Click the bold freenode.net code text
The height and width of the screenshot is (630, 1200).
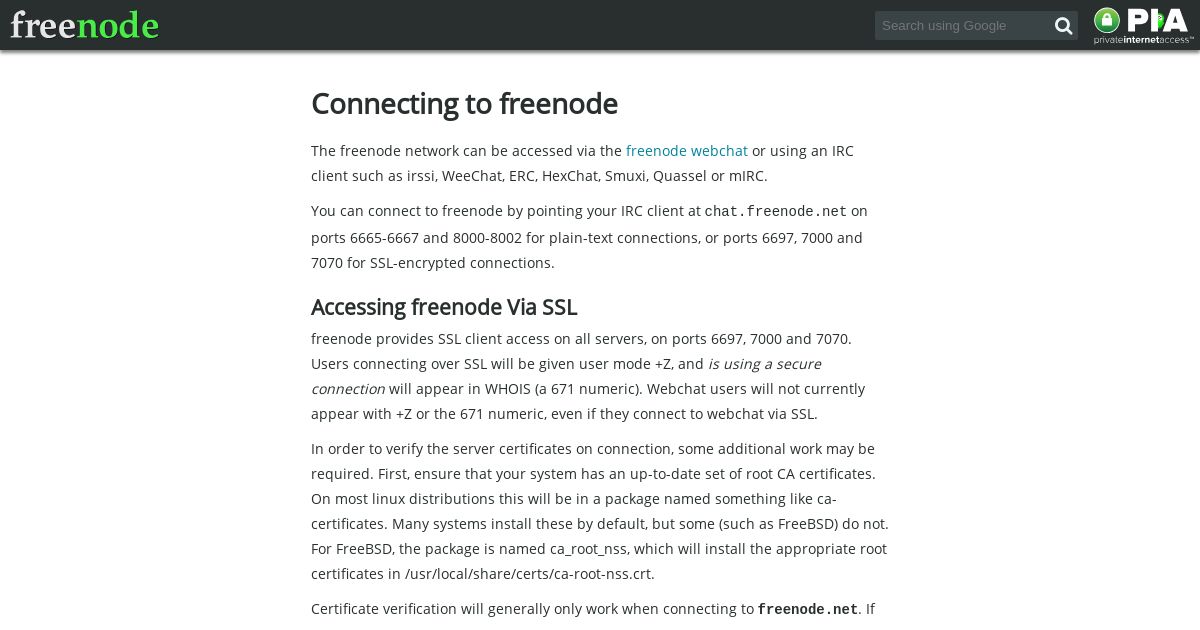(808, 610)
